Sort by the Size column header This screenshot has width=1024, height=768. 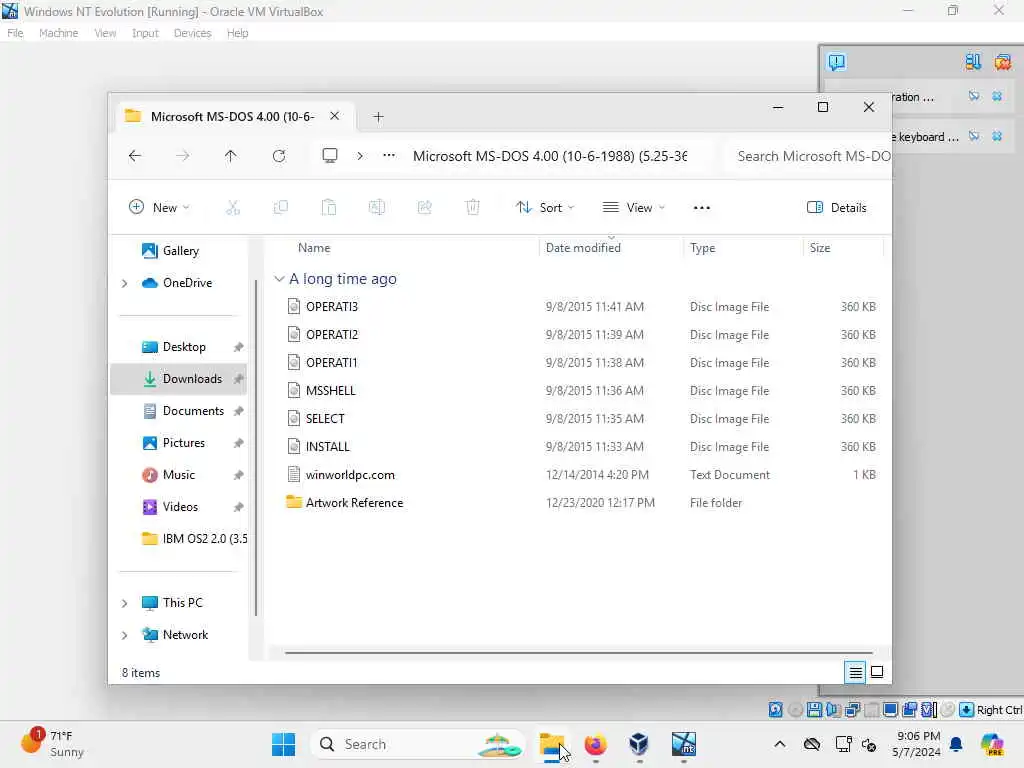[820, 248]
